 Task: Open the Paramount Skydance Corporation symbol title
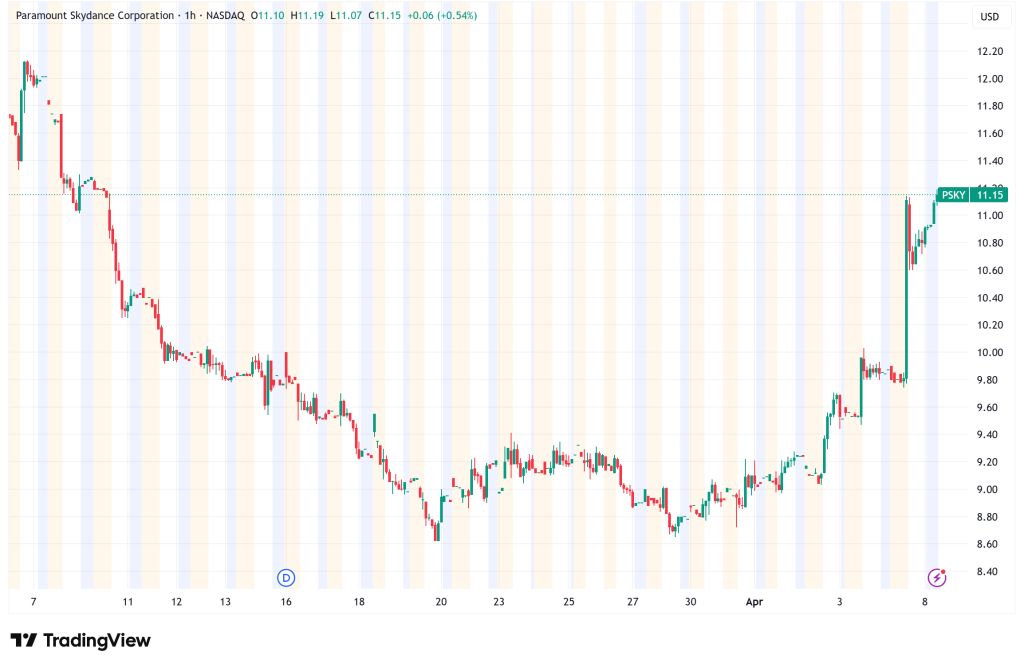point(92,16)
